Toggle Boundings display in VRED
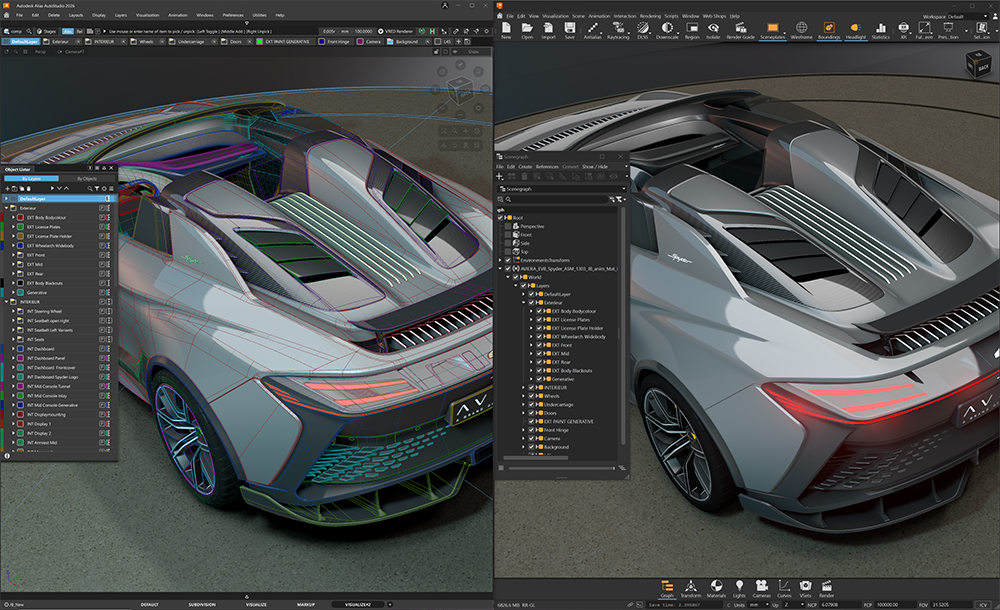This screenshot has width=1000, height=610. [830, 31]
